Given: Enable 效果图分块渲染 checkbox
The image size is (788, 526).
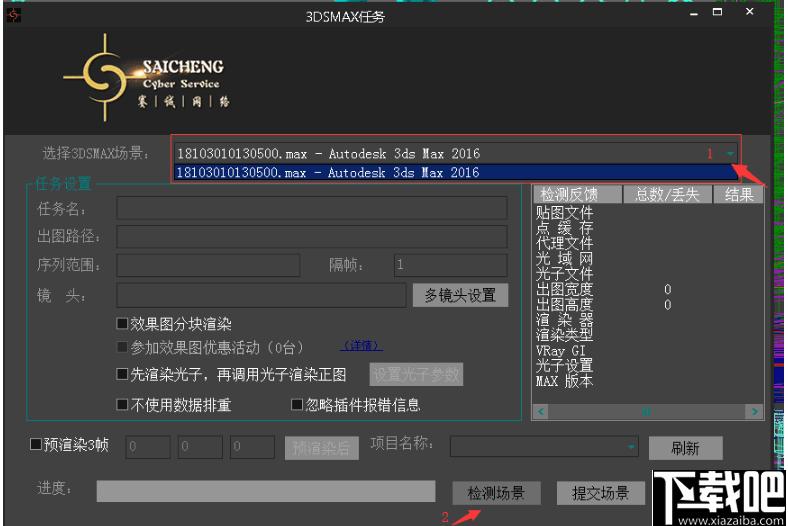Looking at the screenshot, I should [x=122, y=324].
